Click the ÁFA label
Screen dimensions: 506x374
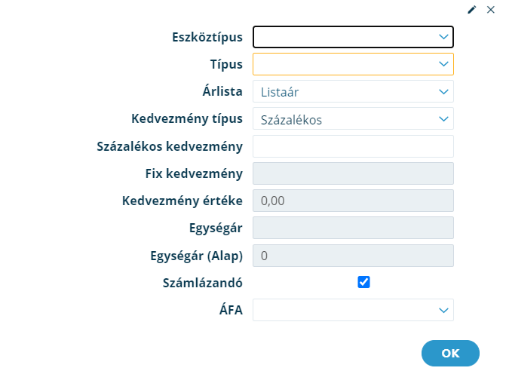(x=231, y=310)
